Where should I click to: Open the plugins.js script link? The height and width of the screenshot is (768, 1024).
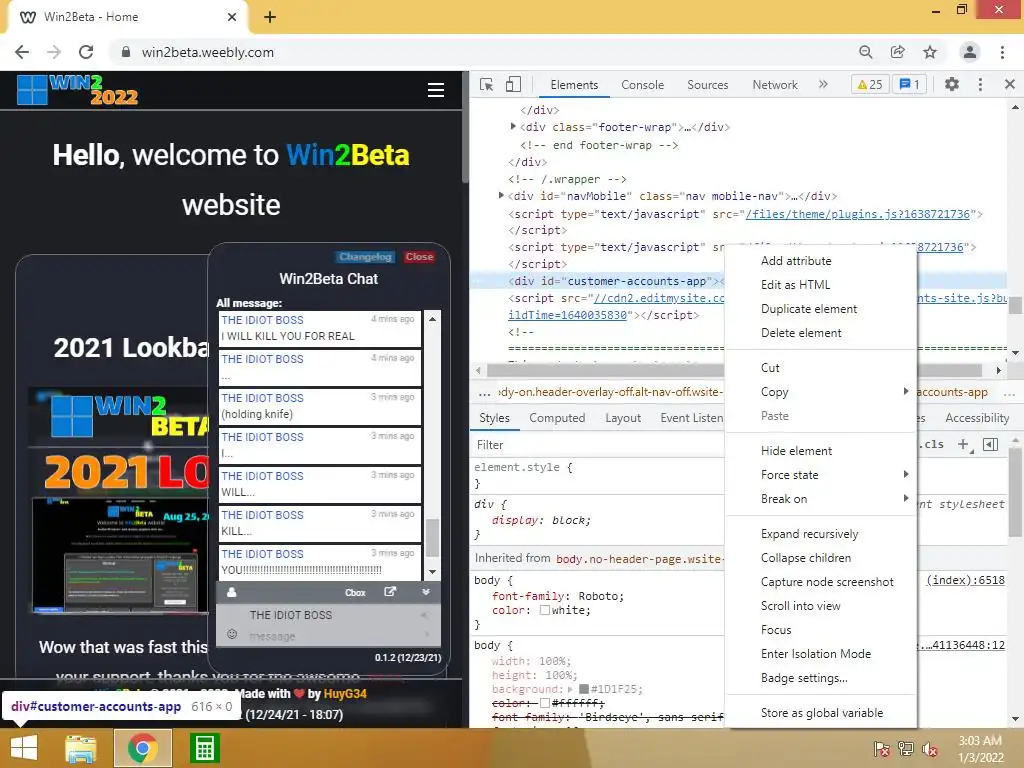coord(857,214)
